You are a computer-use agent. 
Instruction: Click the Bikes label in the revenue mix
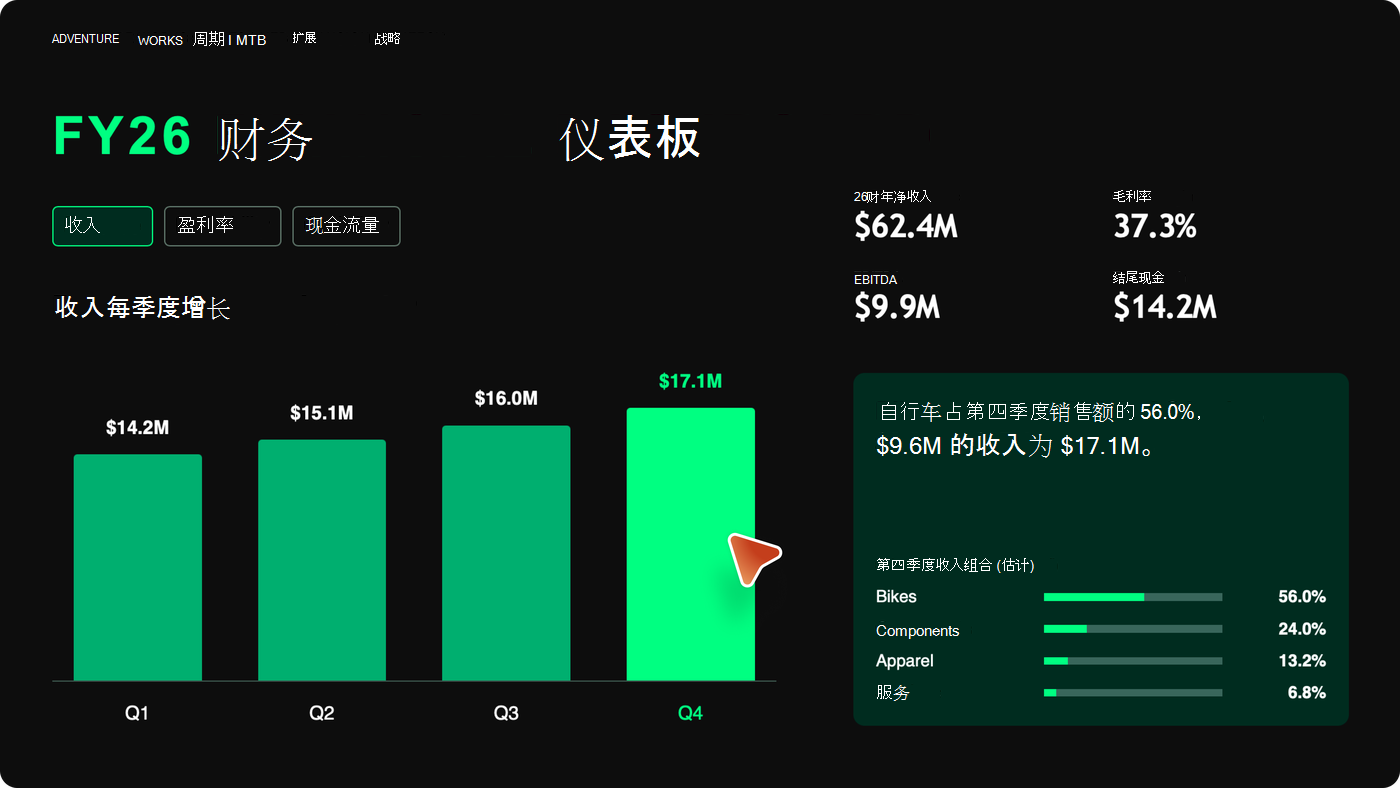(896, 597)
